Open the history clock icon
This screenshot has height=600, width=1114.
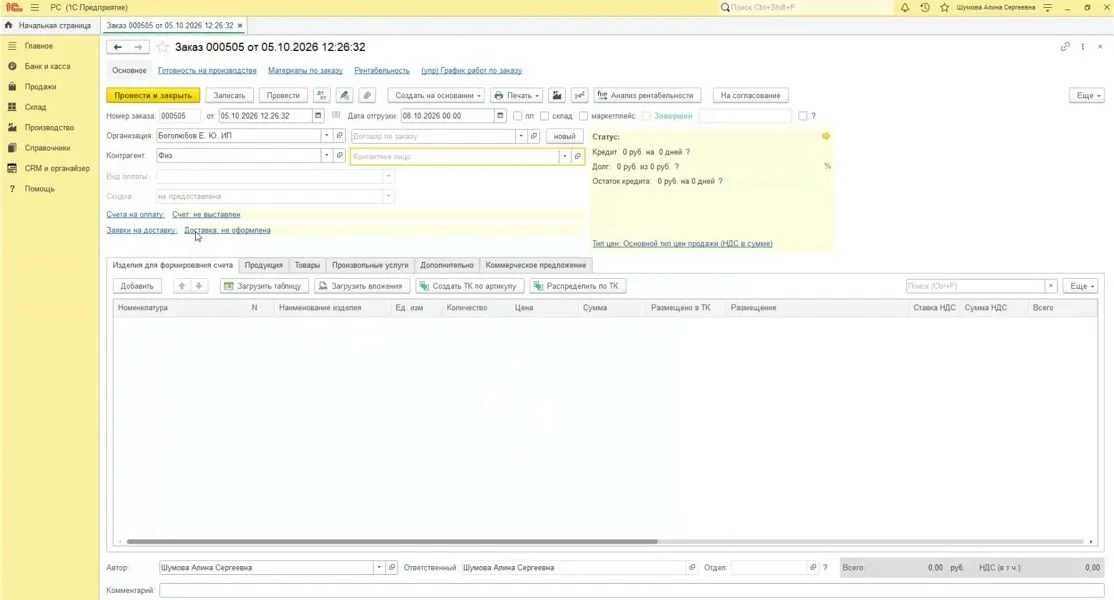click(x=924, y=7)
